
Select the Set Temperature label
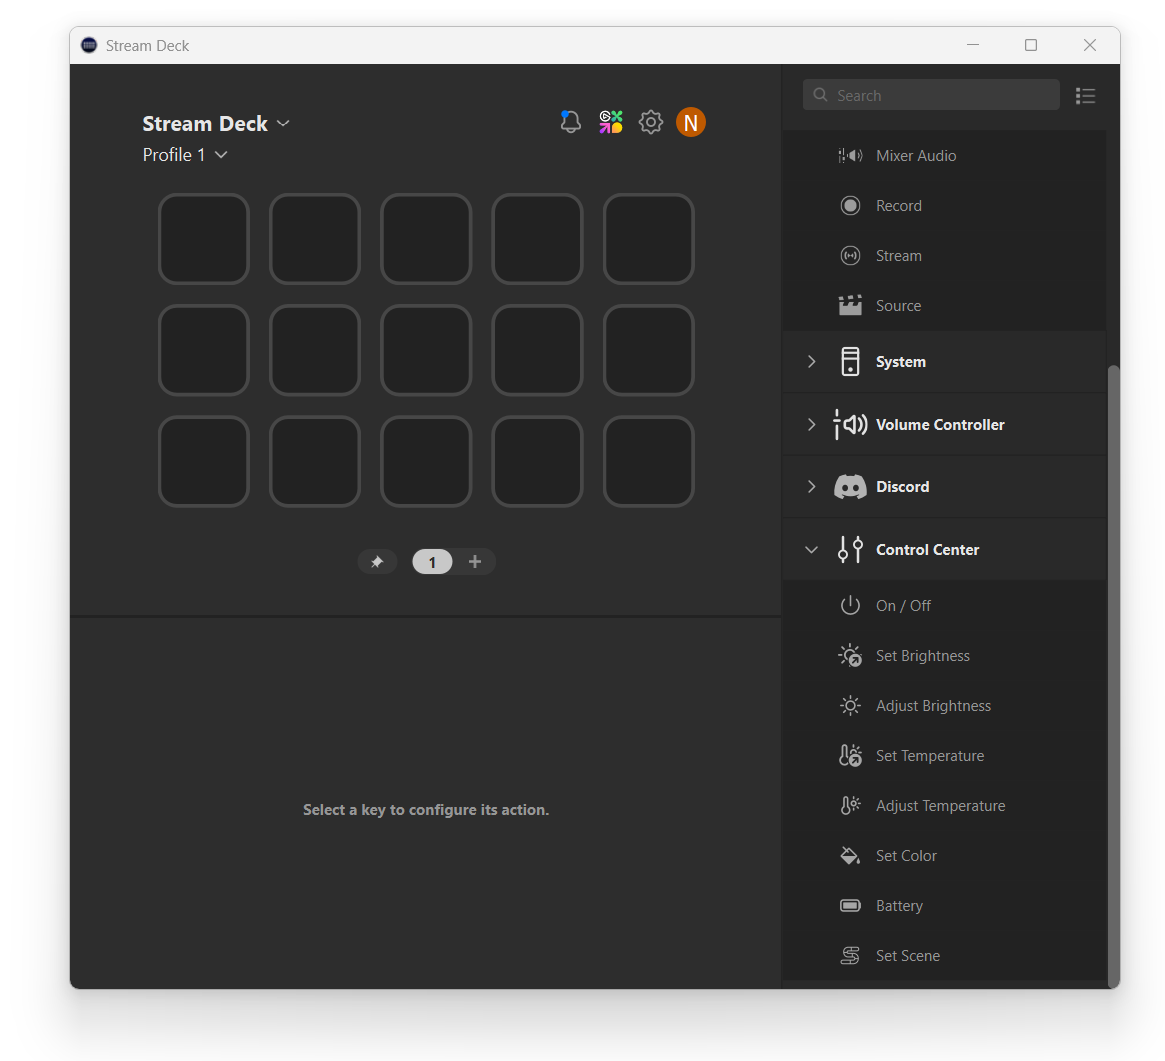930,756
